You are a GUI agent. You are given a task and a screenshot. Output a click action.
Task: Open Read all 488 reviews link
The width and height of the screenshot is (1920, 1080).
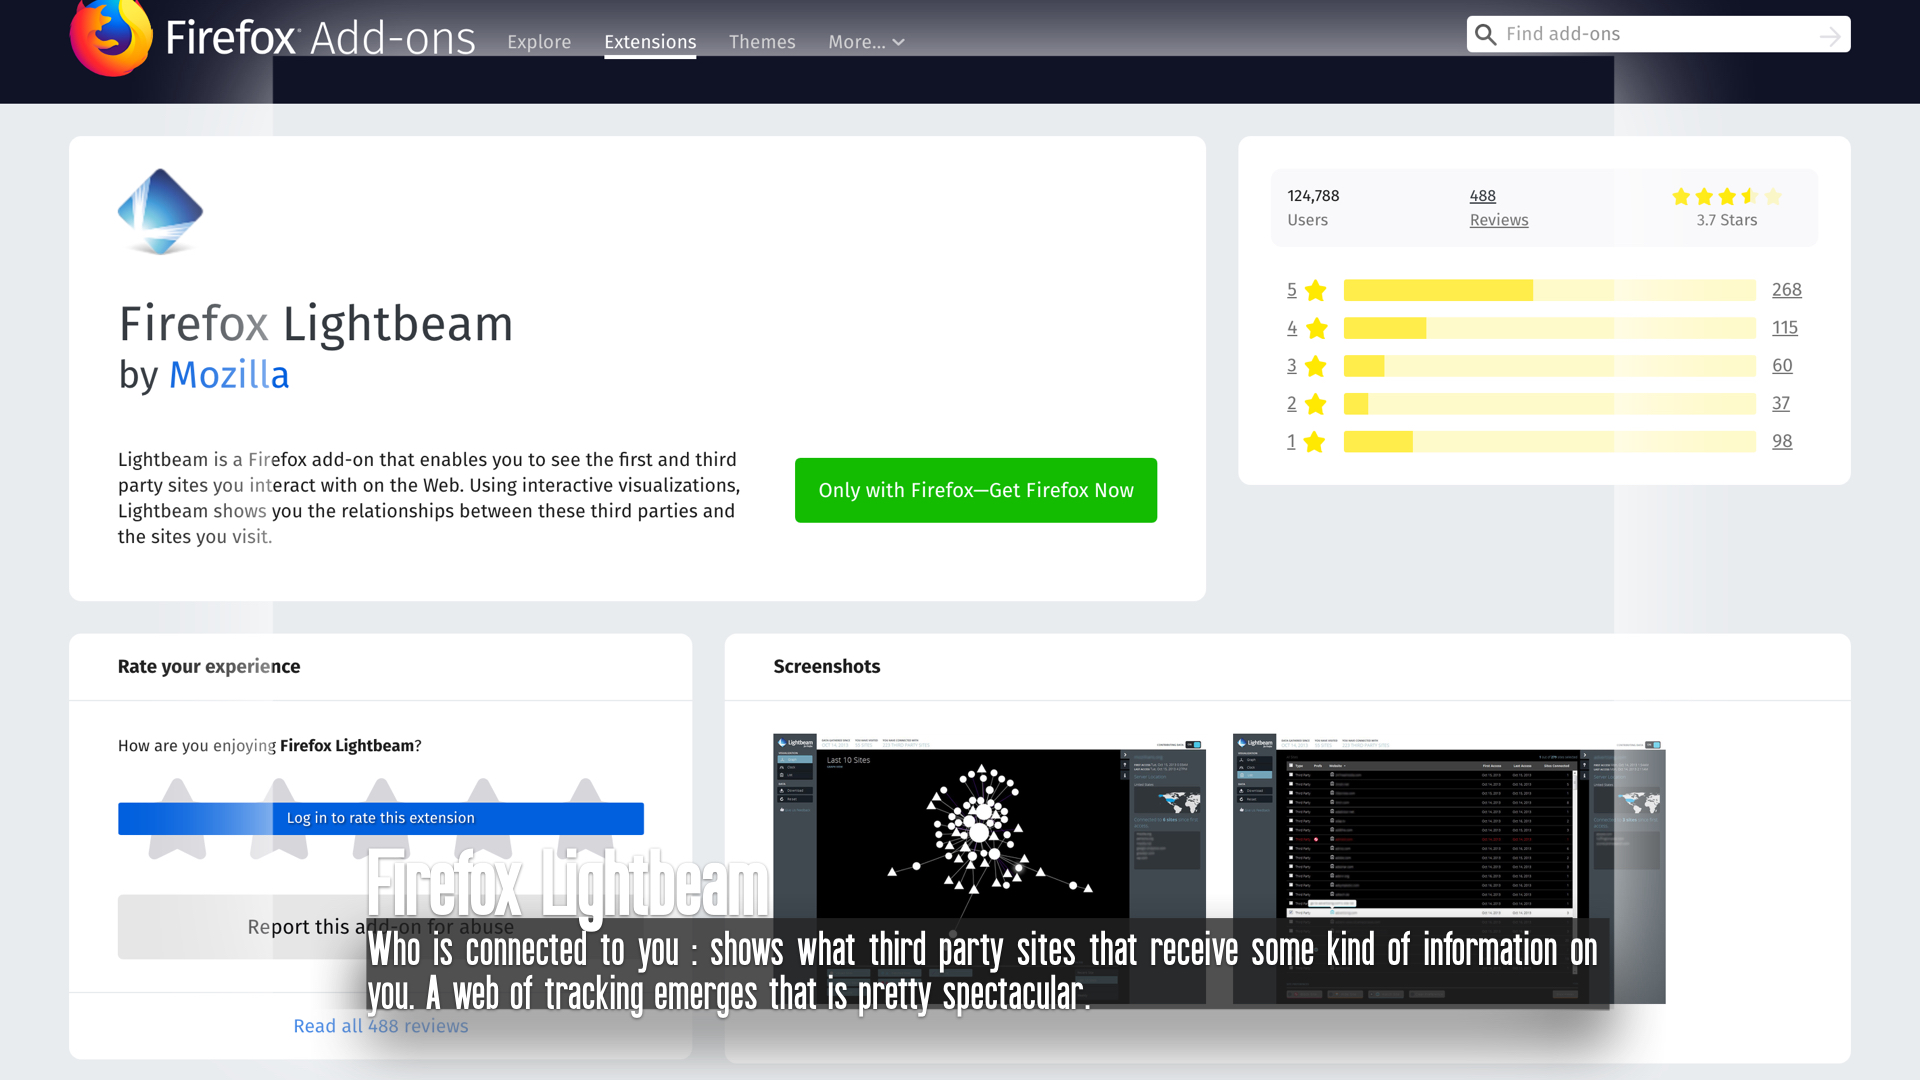pyautogui.click(x=381, y=1026)
